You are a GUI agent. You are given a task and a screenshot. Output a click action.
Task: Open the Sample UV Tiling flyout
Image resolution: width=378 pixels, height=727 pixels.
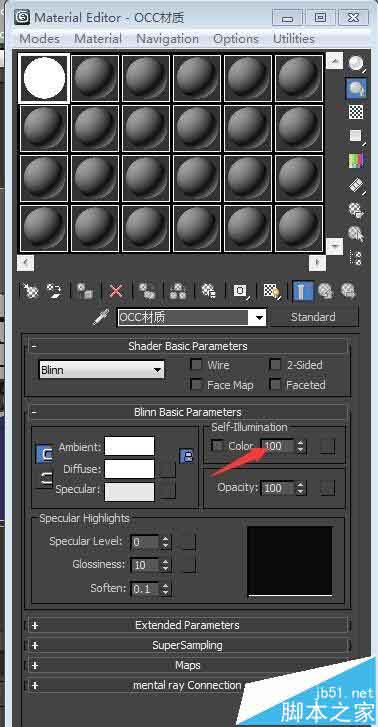[356, 136]
